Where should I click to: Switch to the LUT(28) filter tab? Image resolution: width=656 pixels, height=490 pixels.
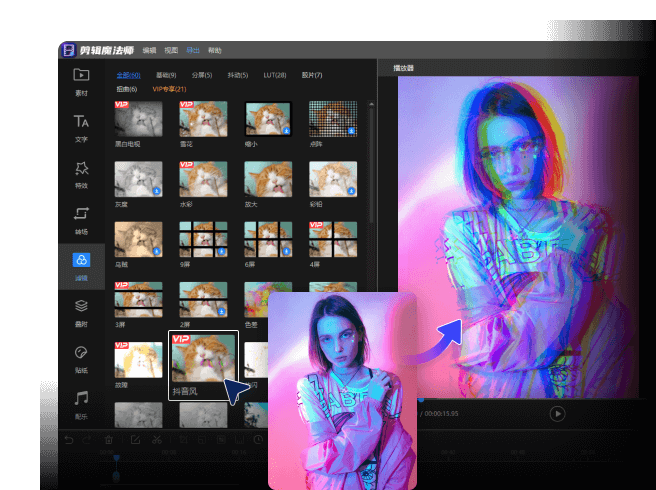point(273,75)
